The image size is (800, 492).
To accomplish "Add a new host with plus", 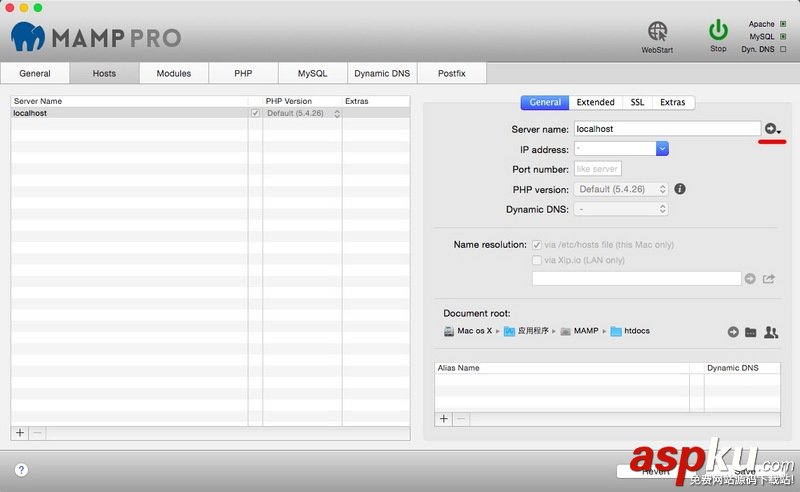I will click(20, 433).
